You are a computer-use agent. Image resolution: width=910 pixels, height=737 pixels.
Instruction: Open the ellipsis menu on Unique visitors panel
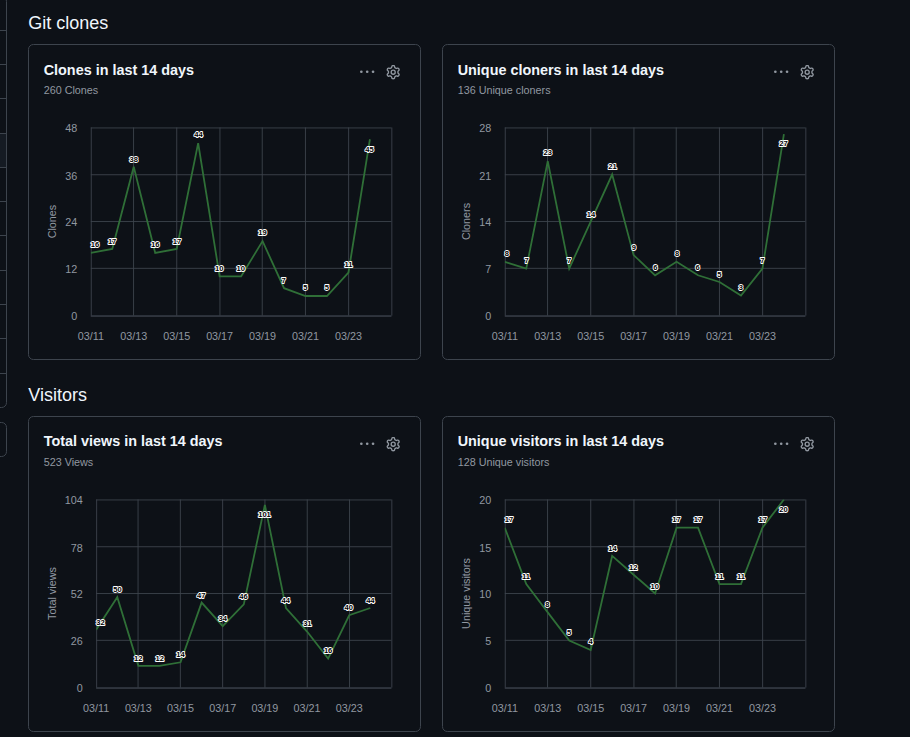pos(781,443)
